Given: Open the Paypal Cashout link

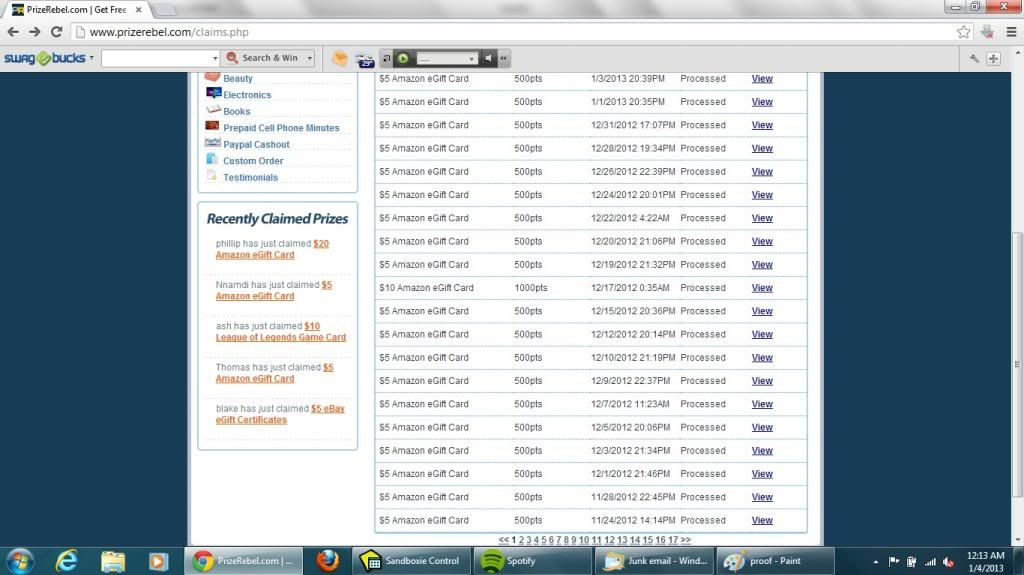Looking at the screenshot, I should (256, 144).
